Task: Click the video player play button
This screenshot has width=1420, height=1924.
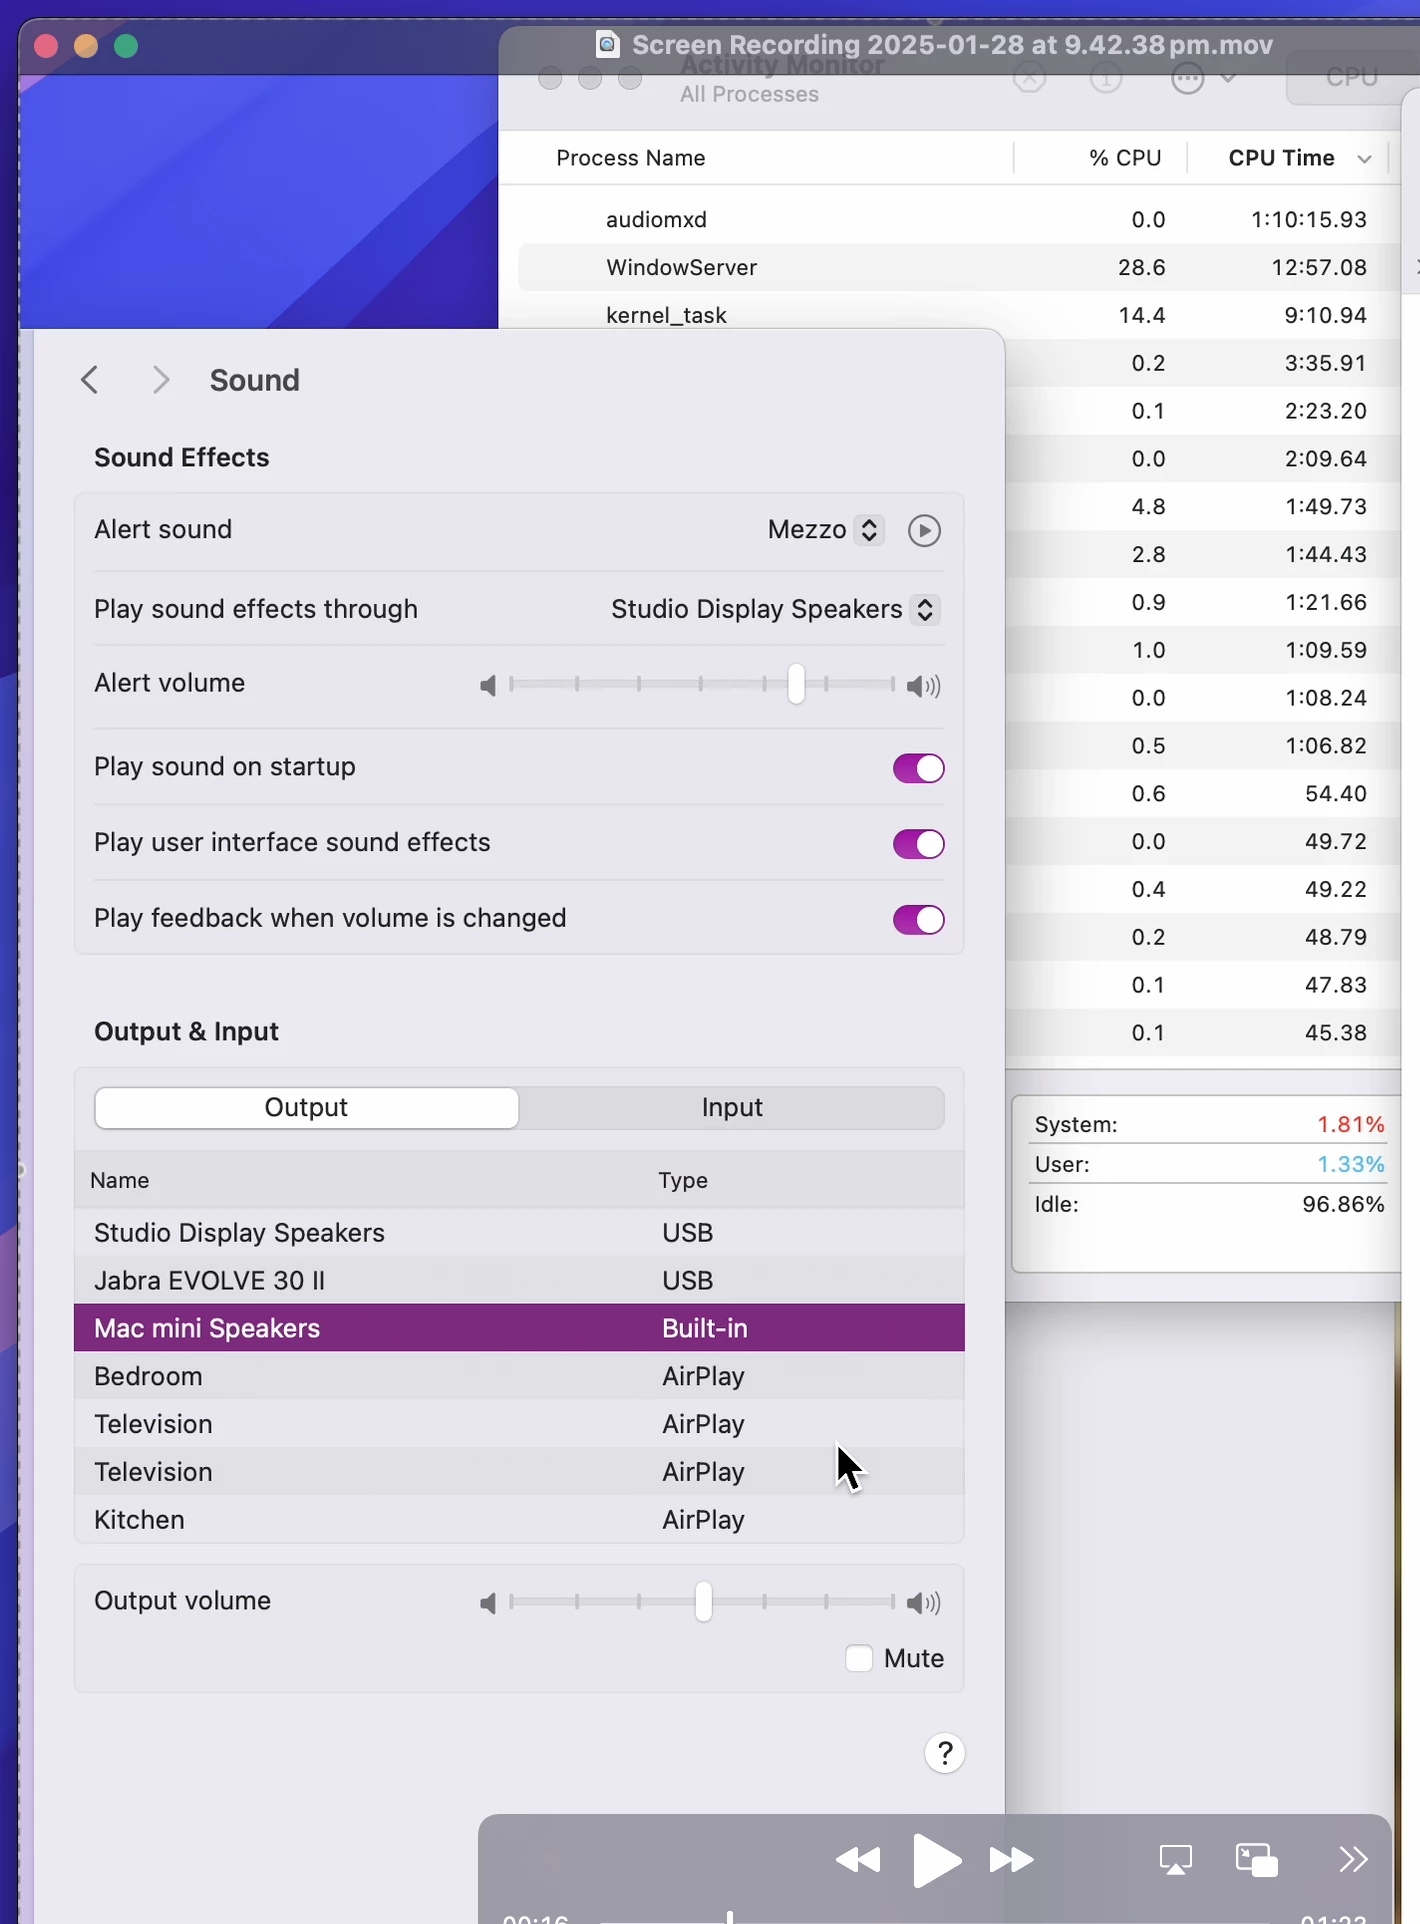Action: click(x=937, y=1860)
